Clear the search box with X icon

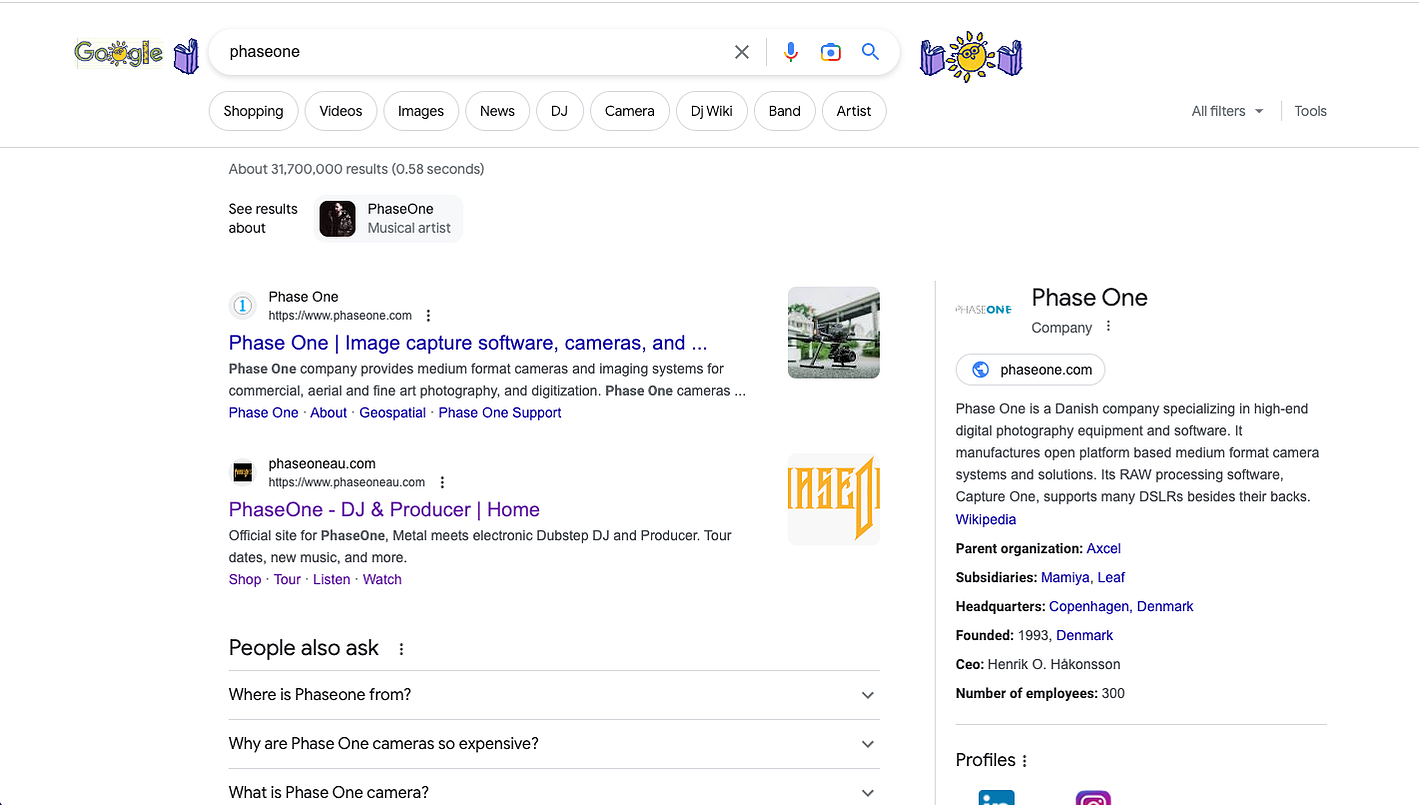[742, 52]
